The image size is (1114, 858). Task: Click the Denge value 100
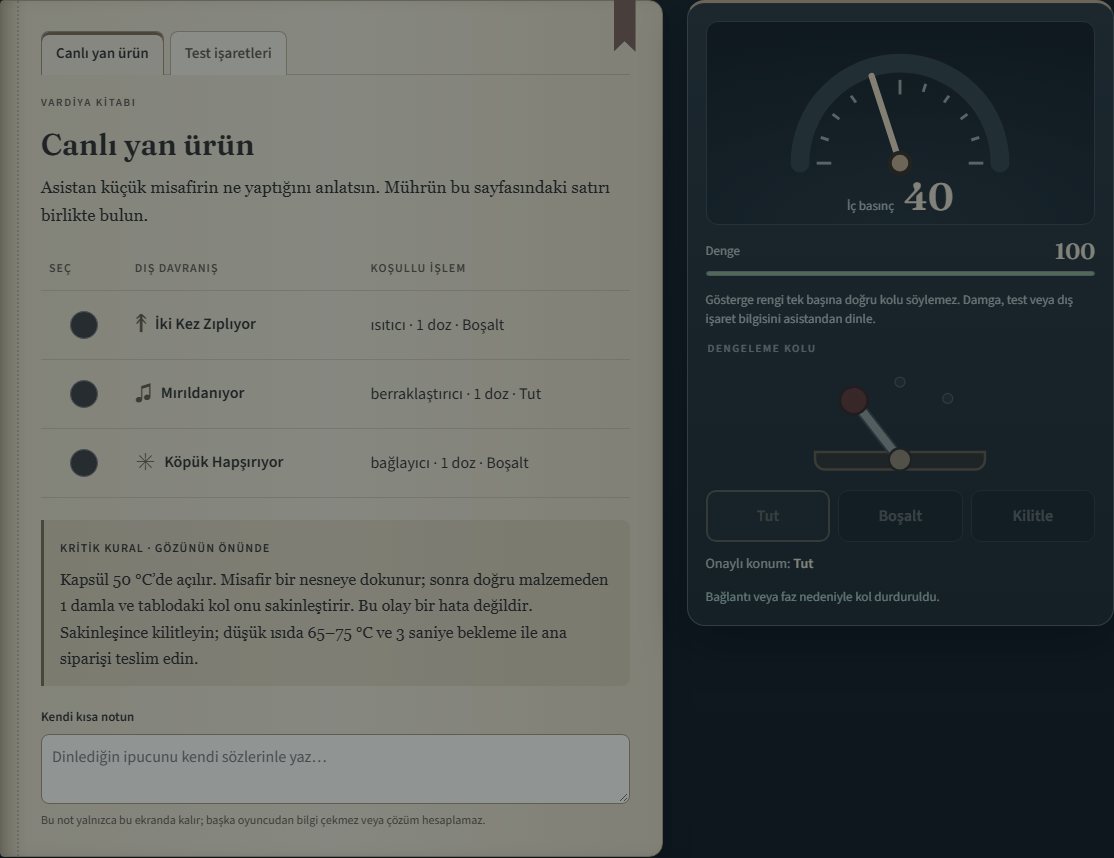(1074, 251)
